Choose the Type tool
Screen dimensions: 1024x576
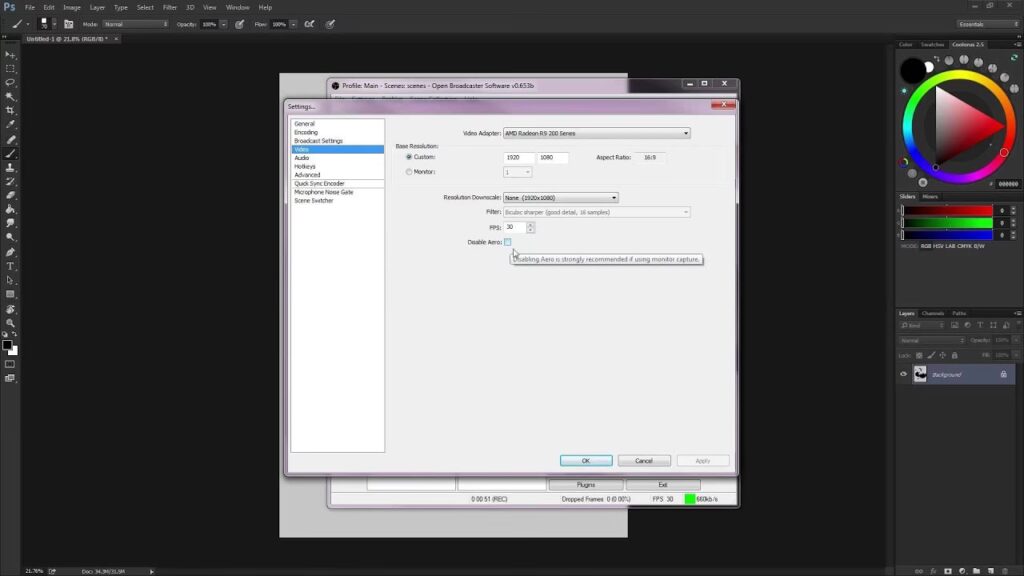tap(10, 266)
